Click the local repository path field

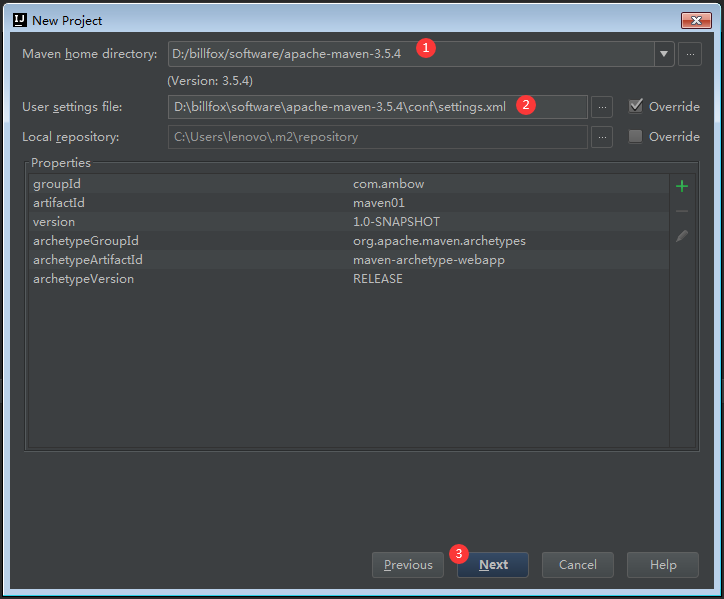[x=378, y=137]
